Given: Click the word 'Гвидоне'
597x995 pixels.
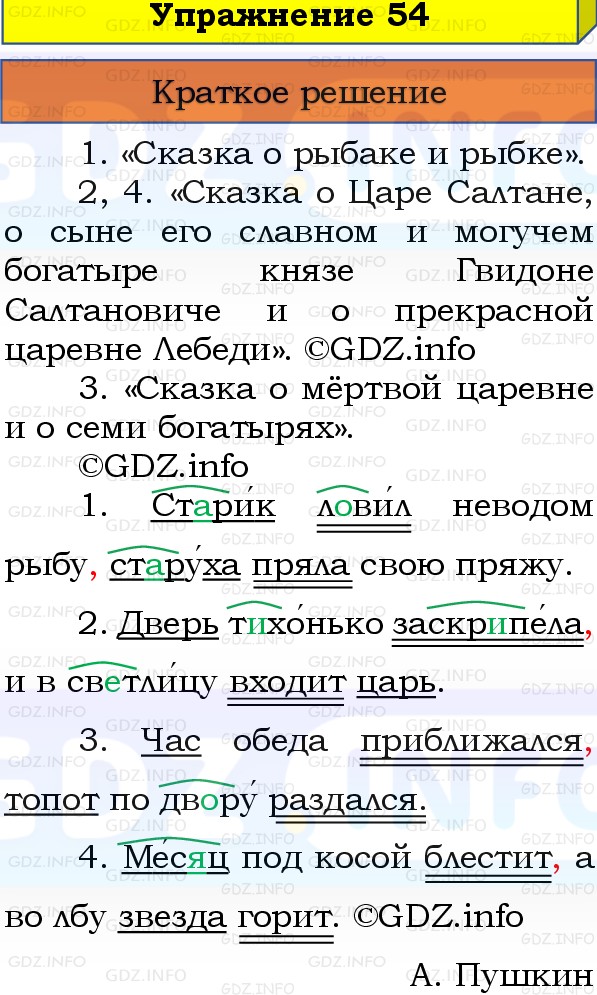Looking at the screenshot, I should click(524, 271).
